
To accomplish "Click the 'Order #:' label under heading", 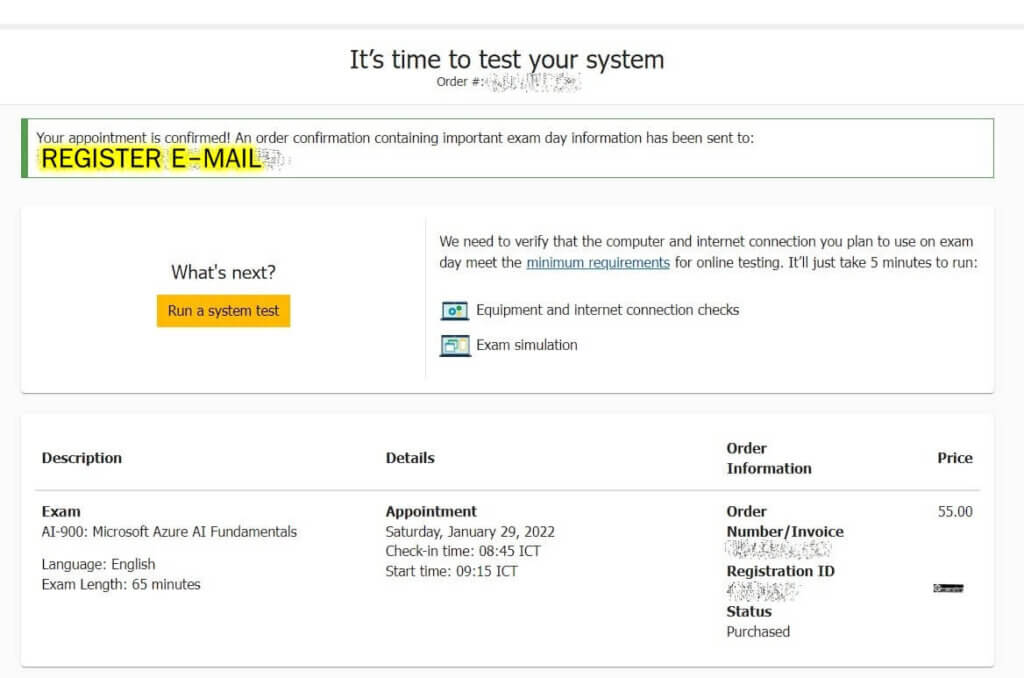I will click(459, 82).
